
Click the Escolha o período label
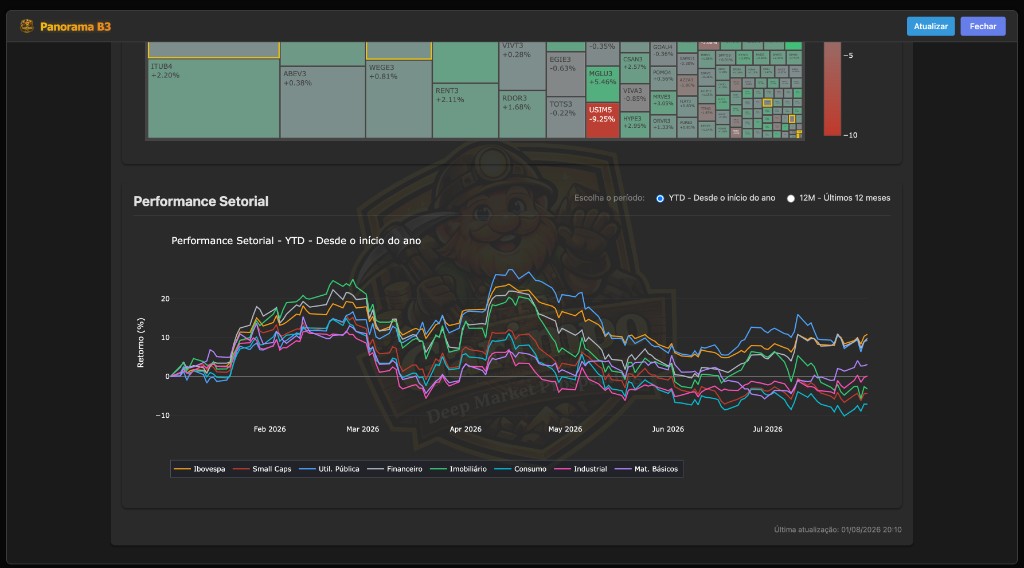[609, 198]
